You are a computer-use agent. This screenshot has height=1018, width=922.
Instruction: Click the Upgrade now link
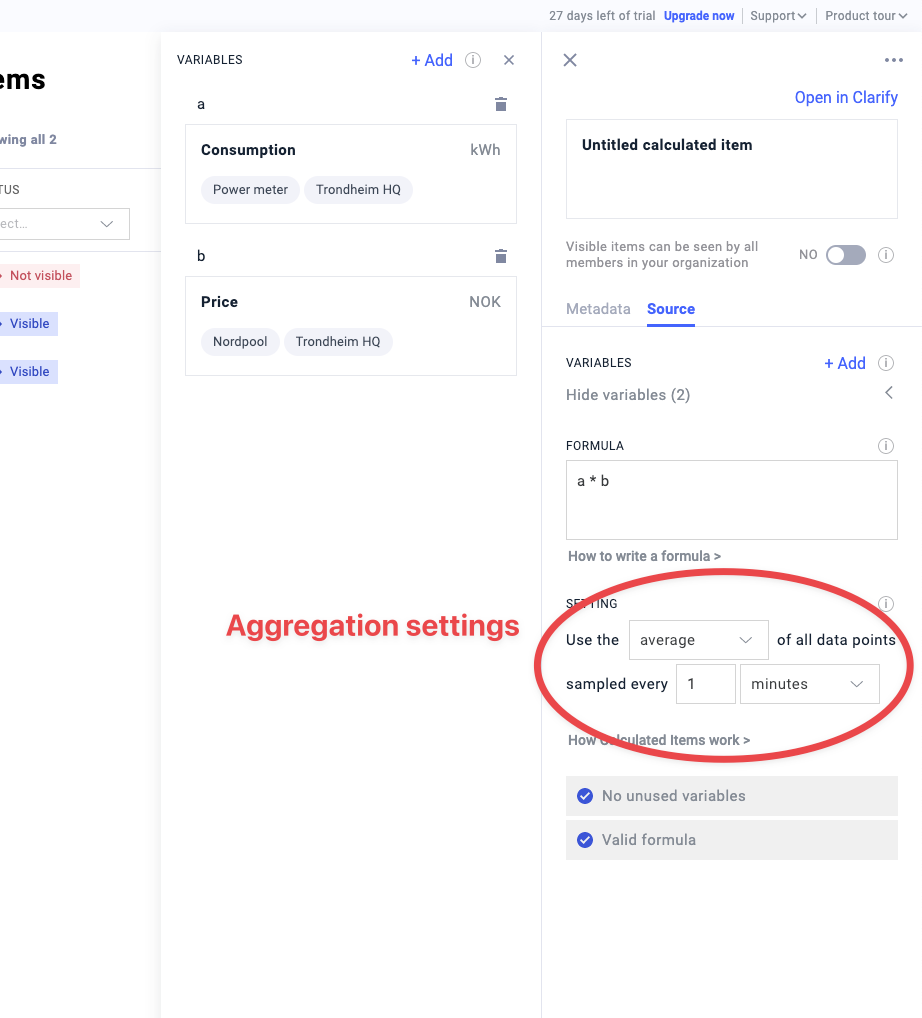click(699, 16)
